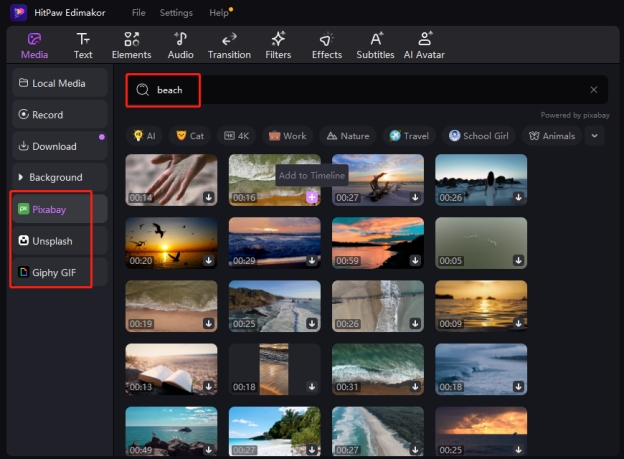This screenshot has width=624, height=459.
Task: Expand more tags with the chevron
Action: pos(595,136)
